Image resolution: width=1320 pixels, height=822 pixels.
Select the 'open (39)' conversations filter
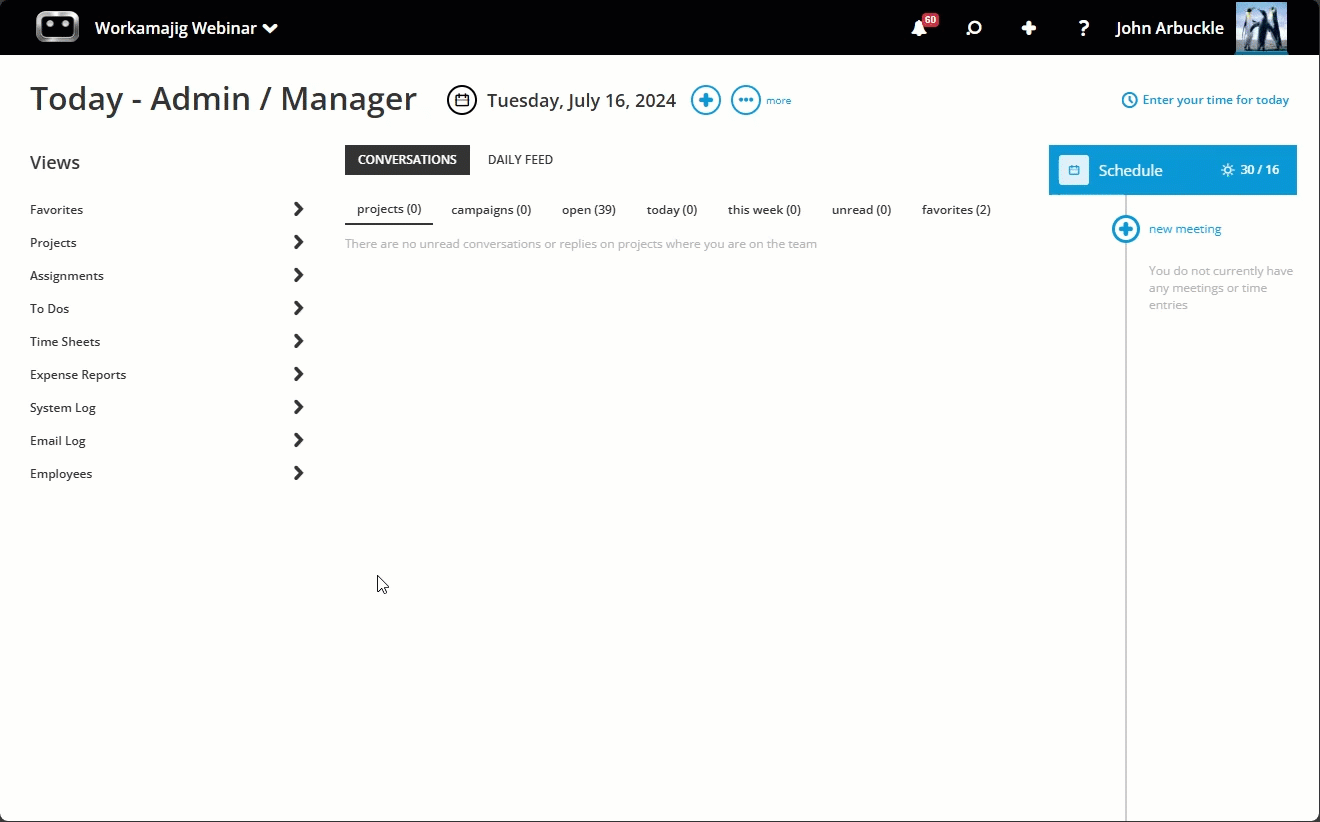point(588,209)
